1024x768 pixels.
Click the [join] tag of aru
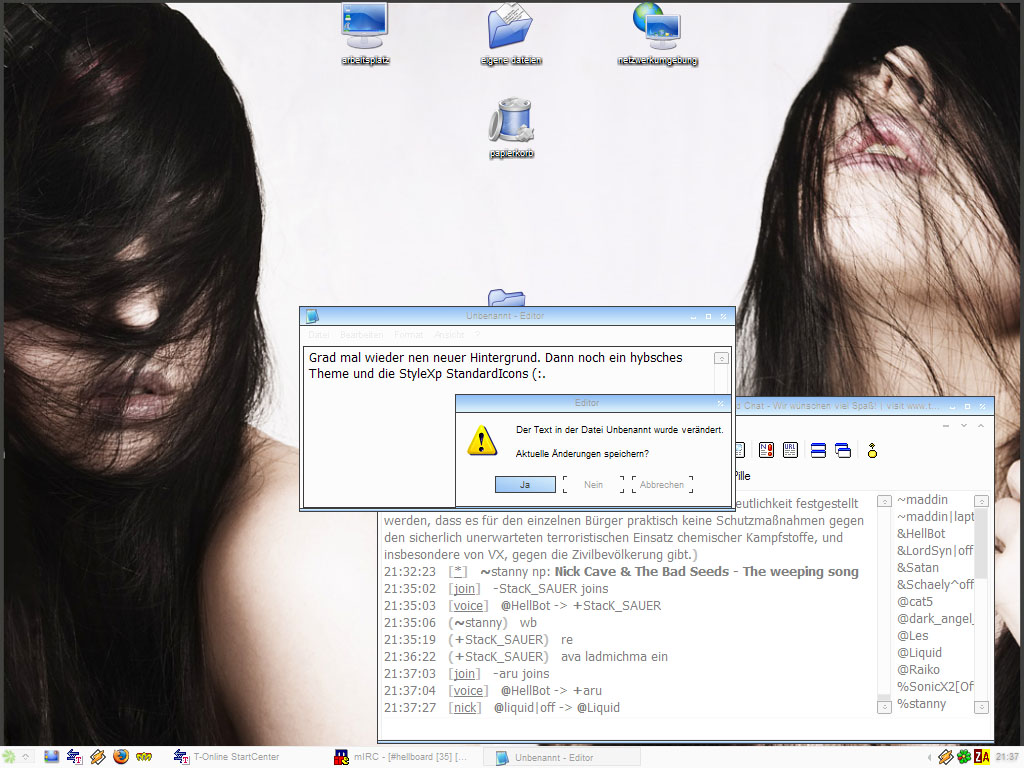tap(464, 674)
